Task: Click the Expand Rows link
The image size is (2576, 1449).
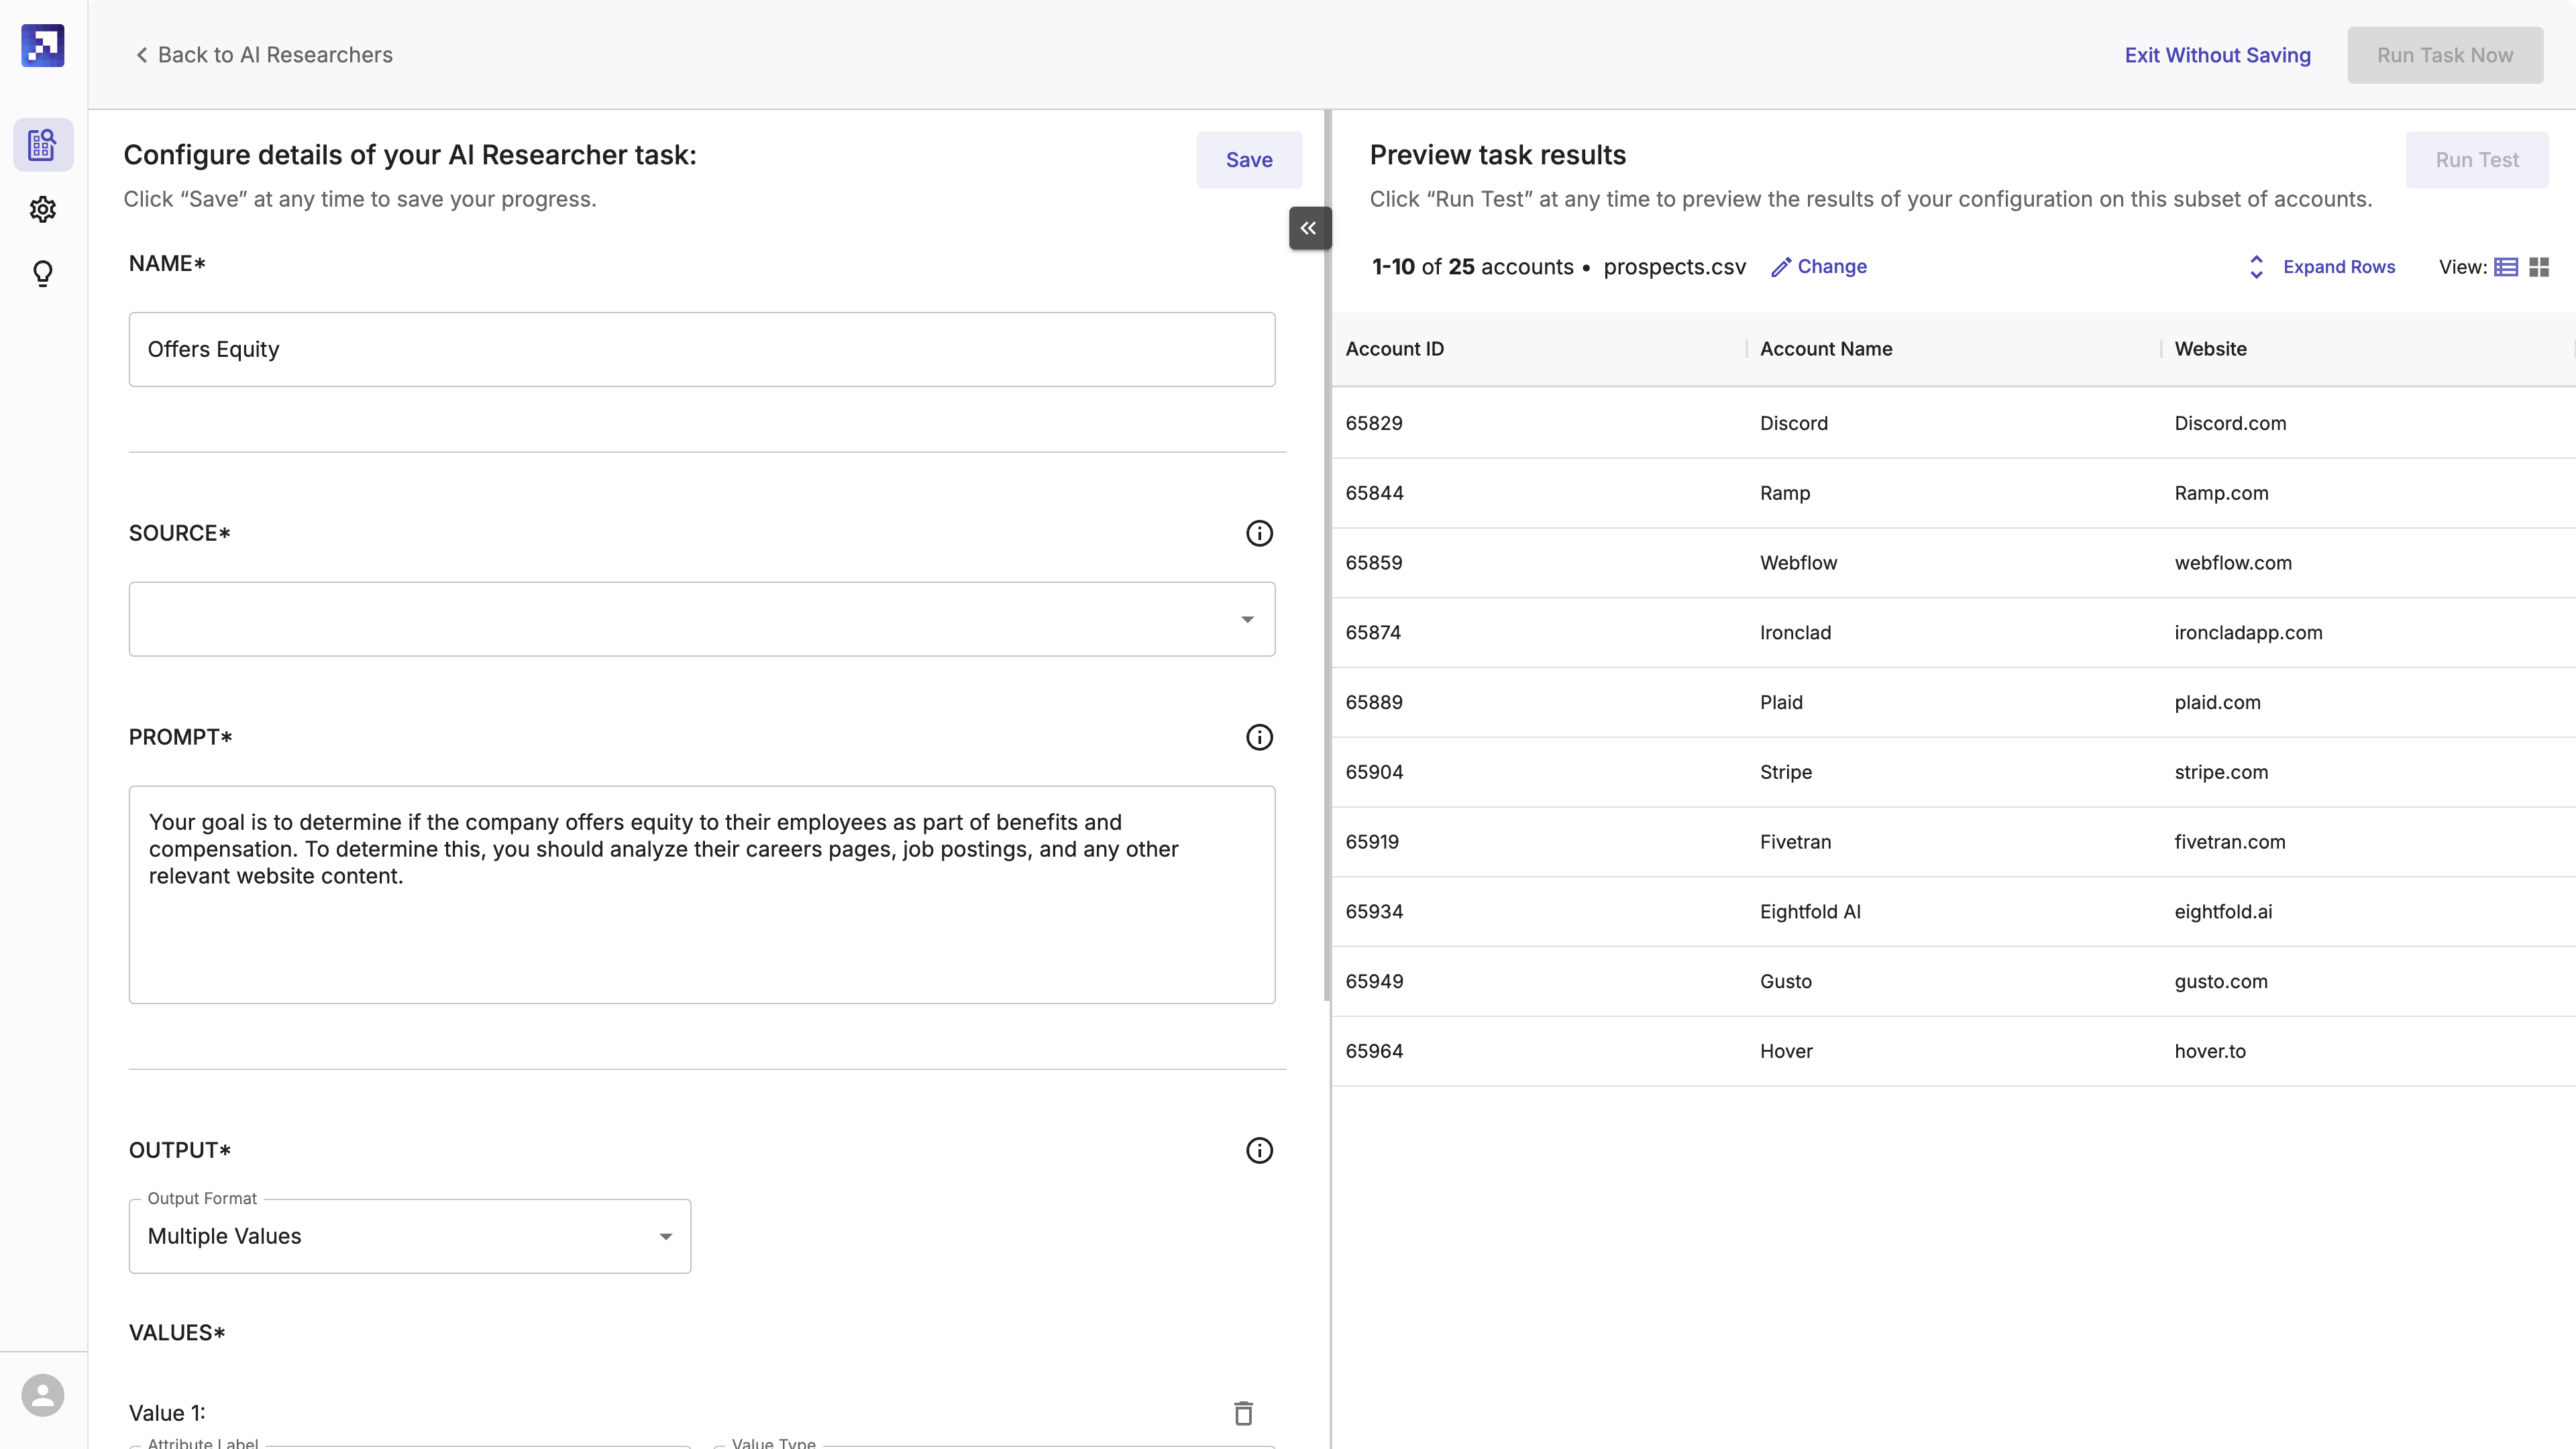Action: point(2339,266)
